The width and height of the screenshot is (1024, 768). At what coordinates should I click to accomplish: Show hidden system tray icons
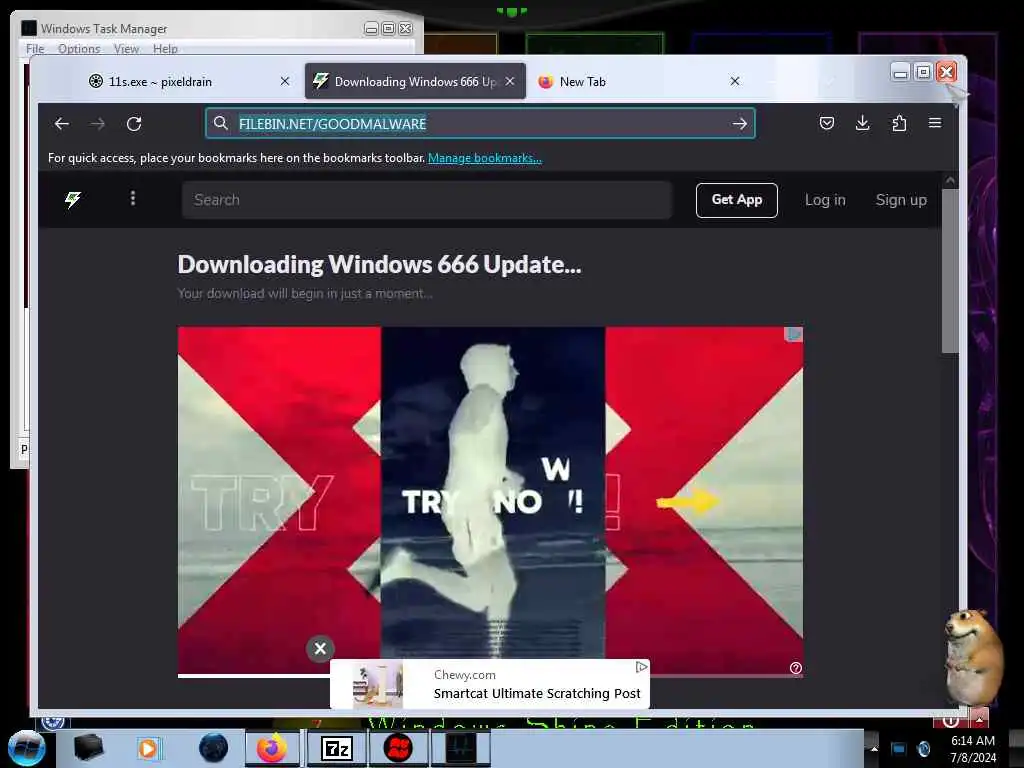coord(874,748)
